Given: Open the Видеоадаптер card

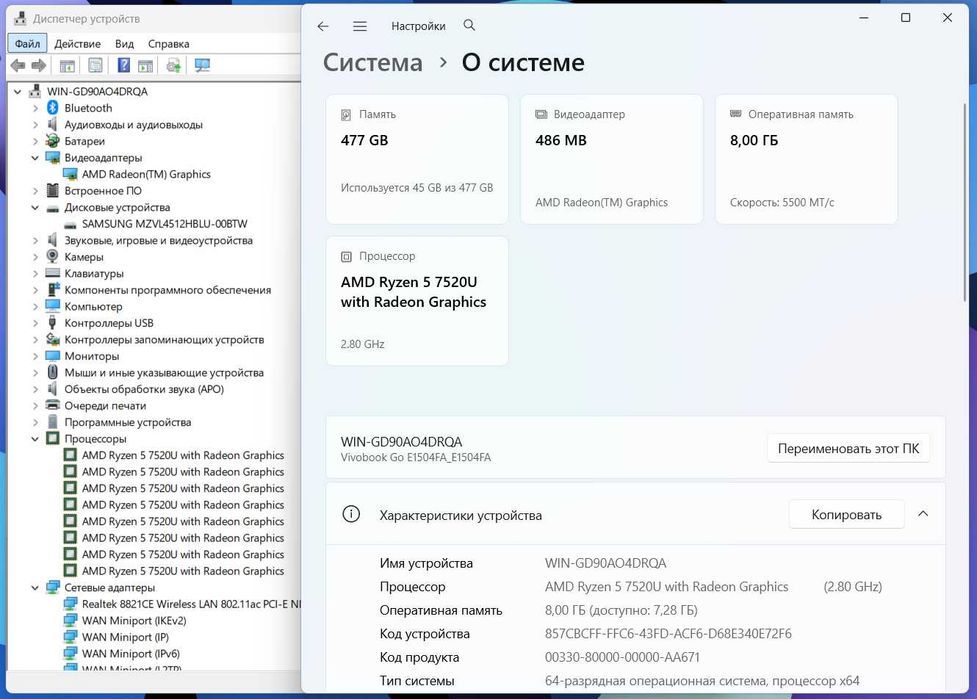Looking at the screenshot, I should tap(611, 159).
